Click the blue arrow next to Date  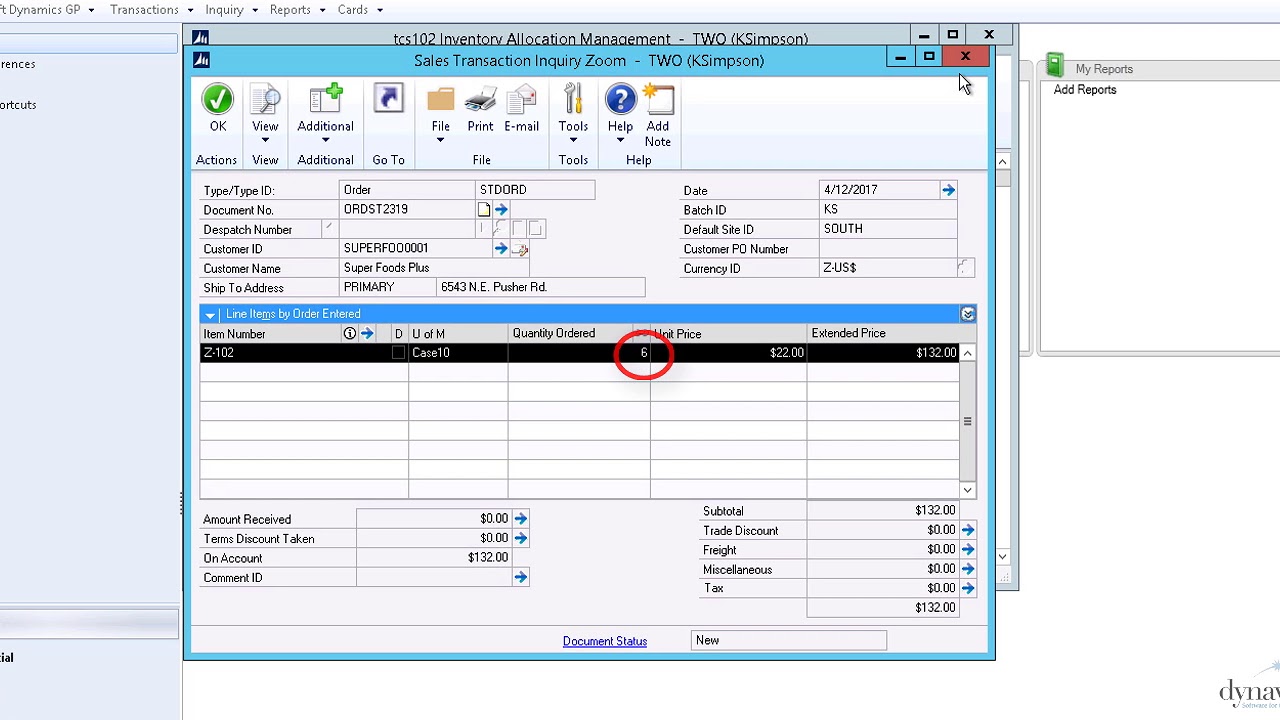click(x=948, y=190)
